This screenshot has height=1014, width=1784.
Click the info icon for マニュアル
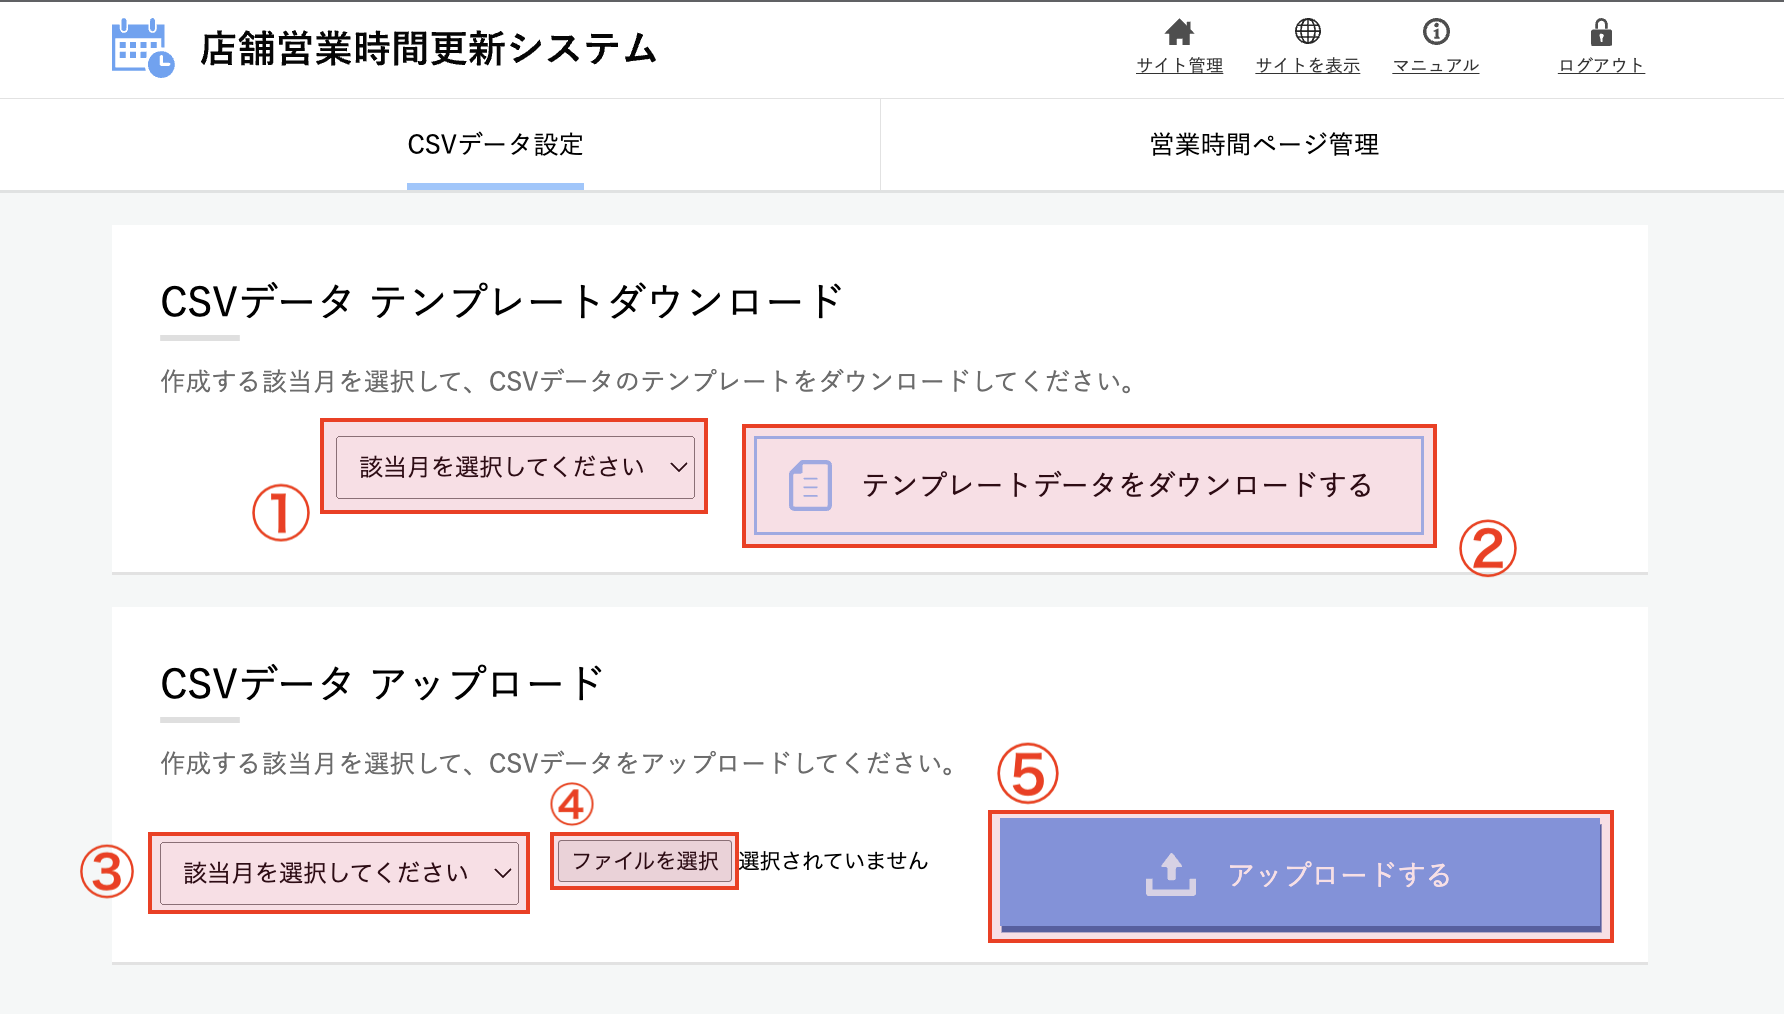pos(1436,32)
